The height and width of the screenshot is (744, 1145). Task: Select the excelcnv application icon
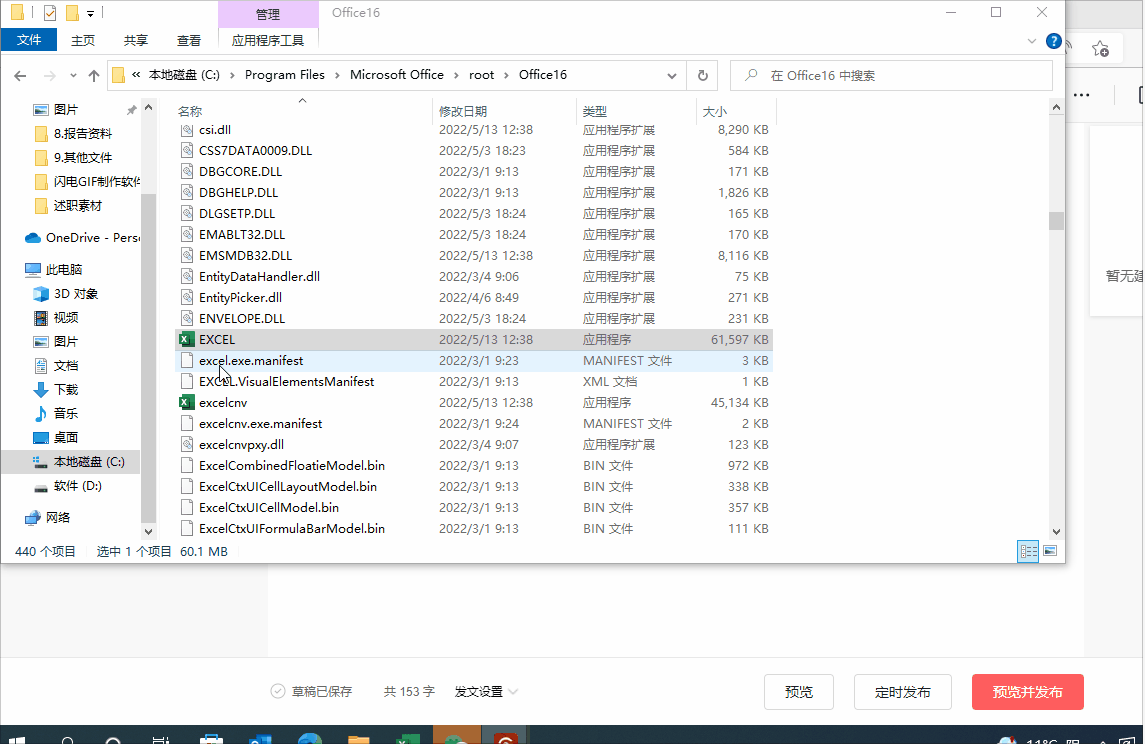point(187,402)
